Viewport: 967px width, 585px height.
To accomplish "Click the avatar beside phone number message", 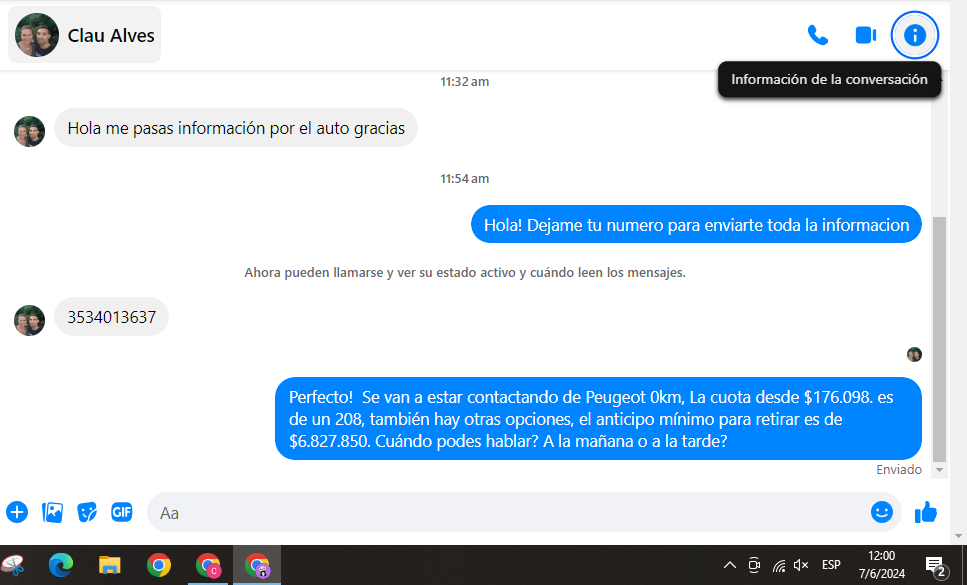I will (30, 321).
